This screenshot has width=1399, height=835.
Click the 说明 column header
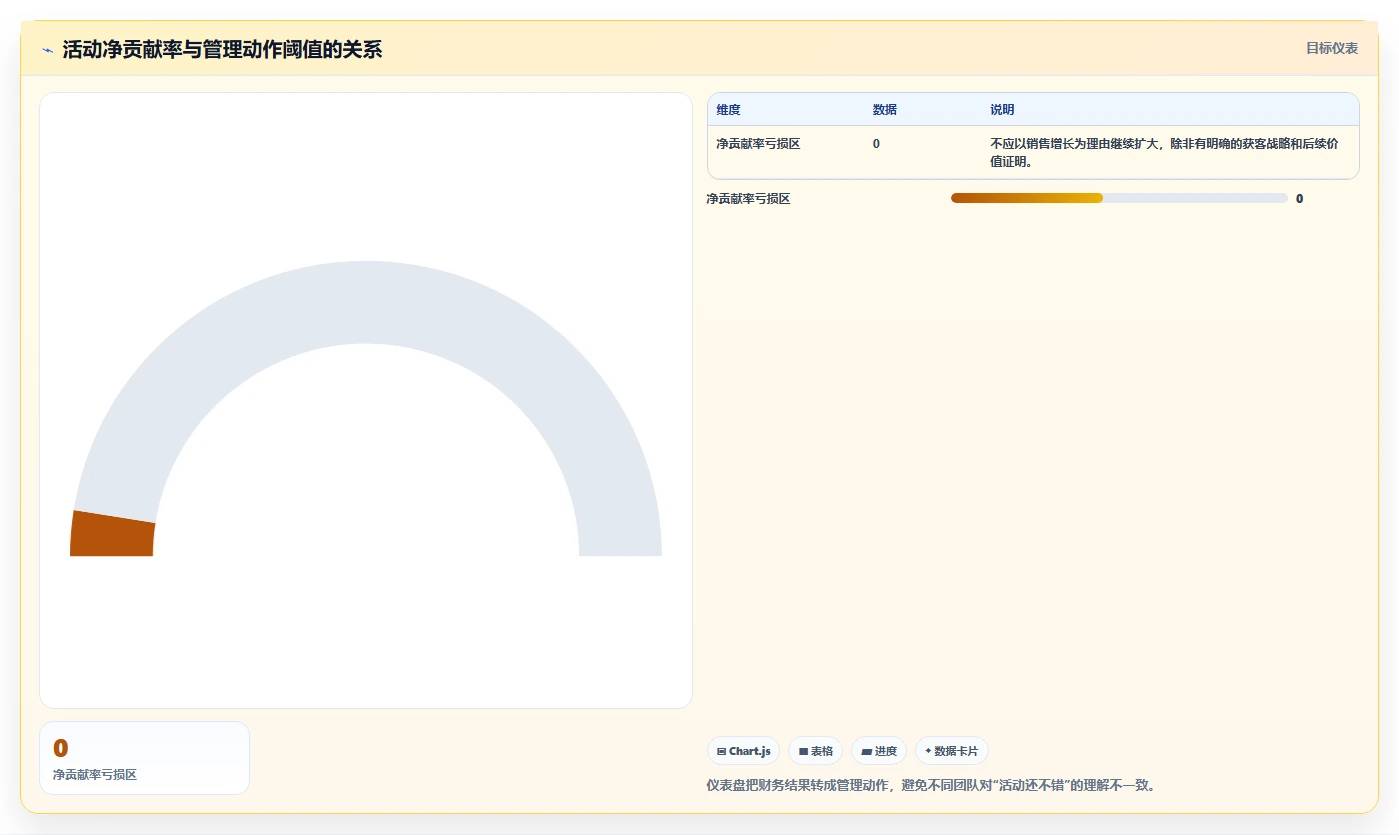click(x=1002, y=110)
